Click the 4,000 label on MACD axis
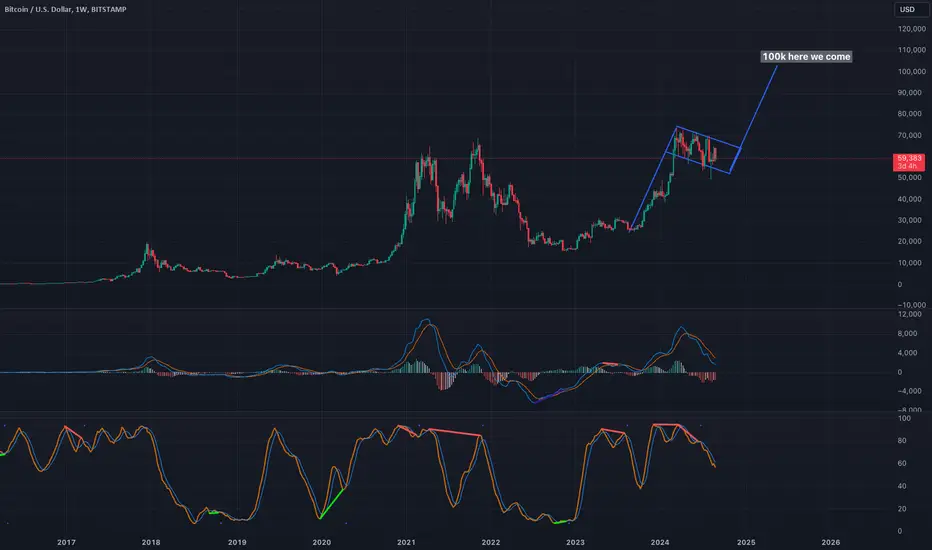Image resolution: width=932 pixels, height=550 pixels. pyautogui.click(x=908, y=353)
